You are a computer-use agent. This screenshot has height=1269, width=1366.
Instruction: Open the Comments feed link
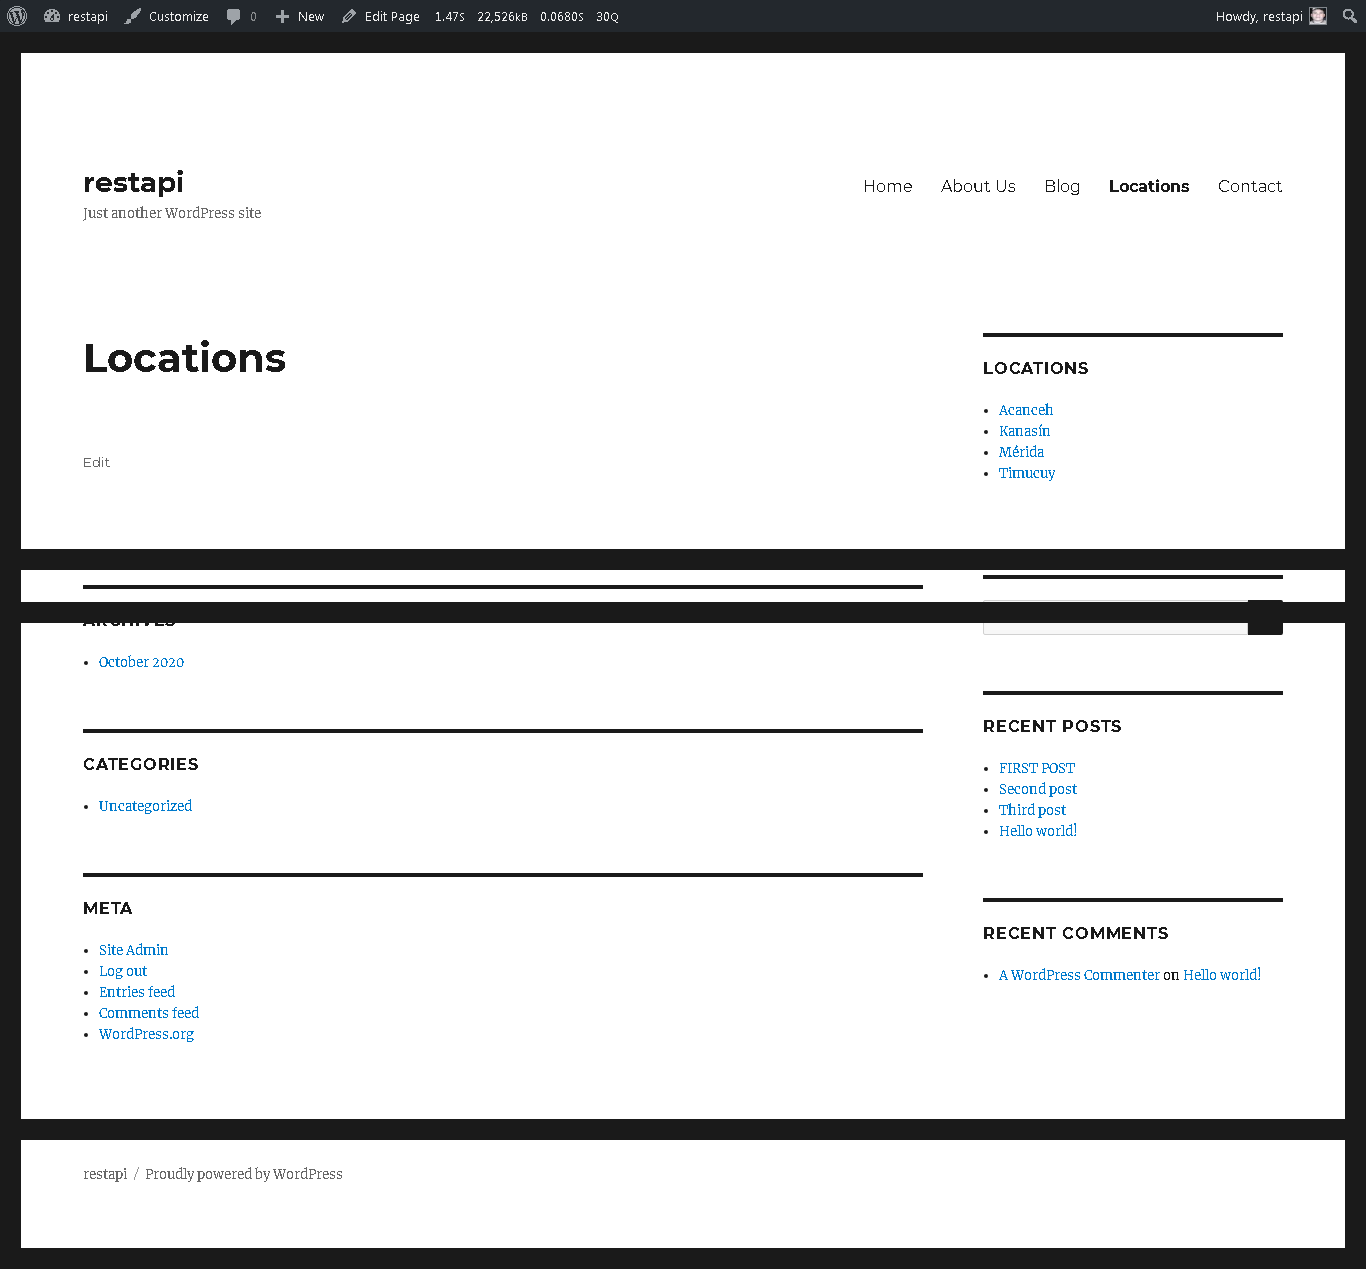click(x=149, y=1013)
